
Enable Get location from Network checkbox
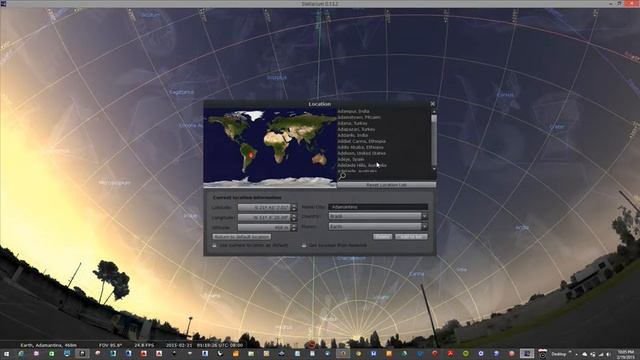(x=304, y=245)
